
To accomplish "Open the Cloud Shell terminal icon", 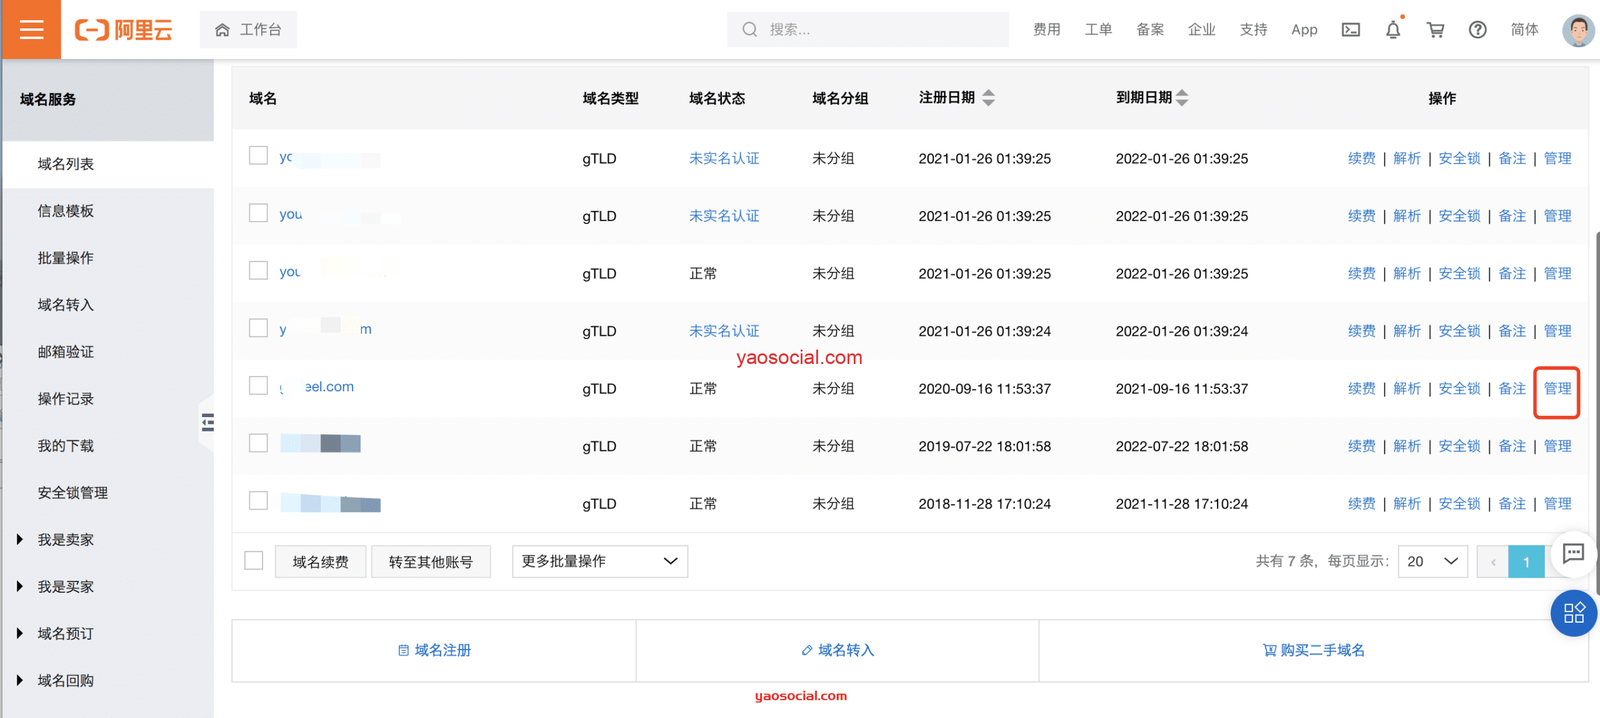I will [x=1350, y=30].
